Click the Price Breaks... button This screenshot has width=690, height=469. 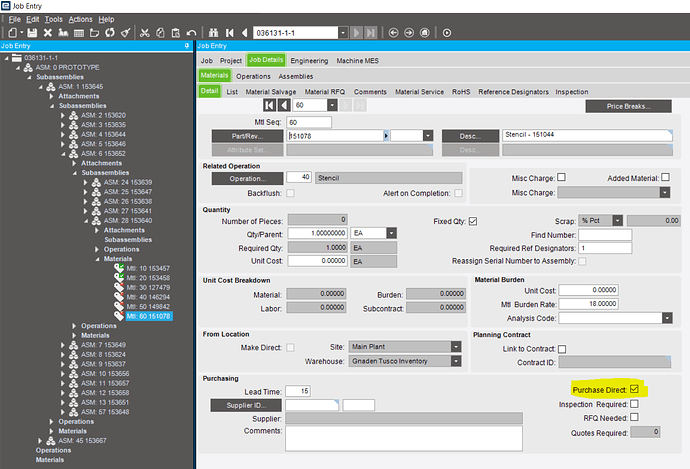[x=628, y=106]
